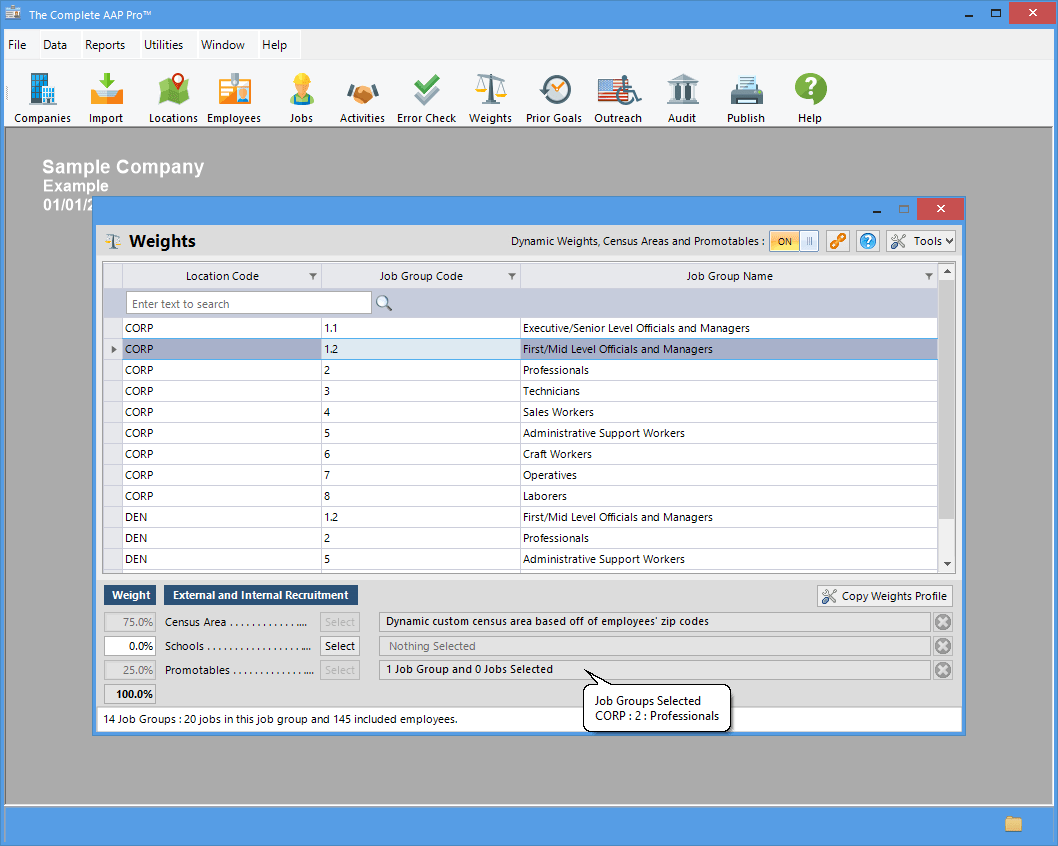This screenshot has height=846, width=1058.
Task: Click the grid scroll up arrow
Action: coord(947,271)
